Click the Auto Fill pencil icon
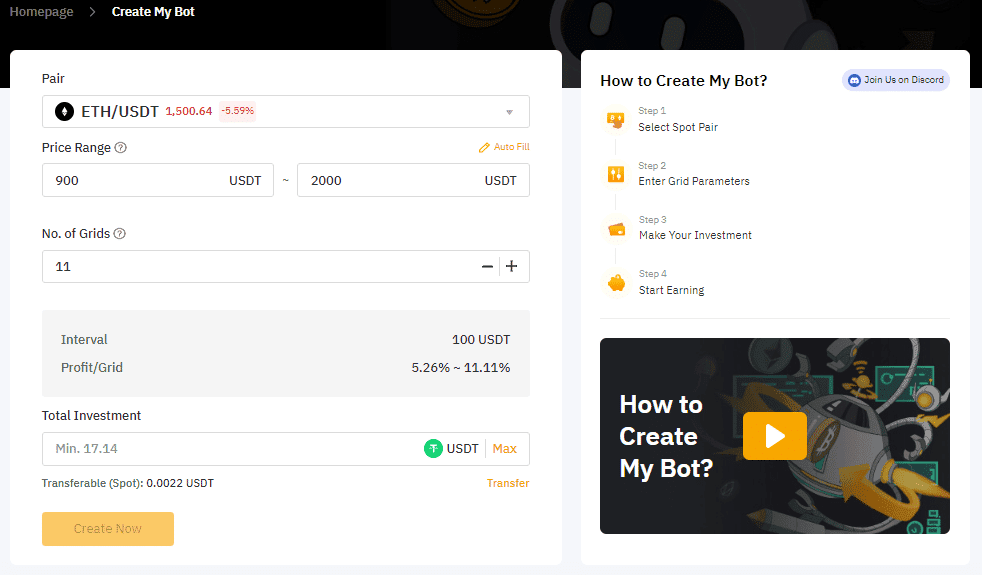 click(484, 147)
